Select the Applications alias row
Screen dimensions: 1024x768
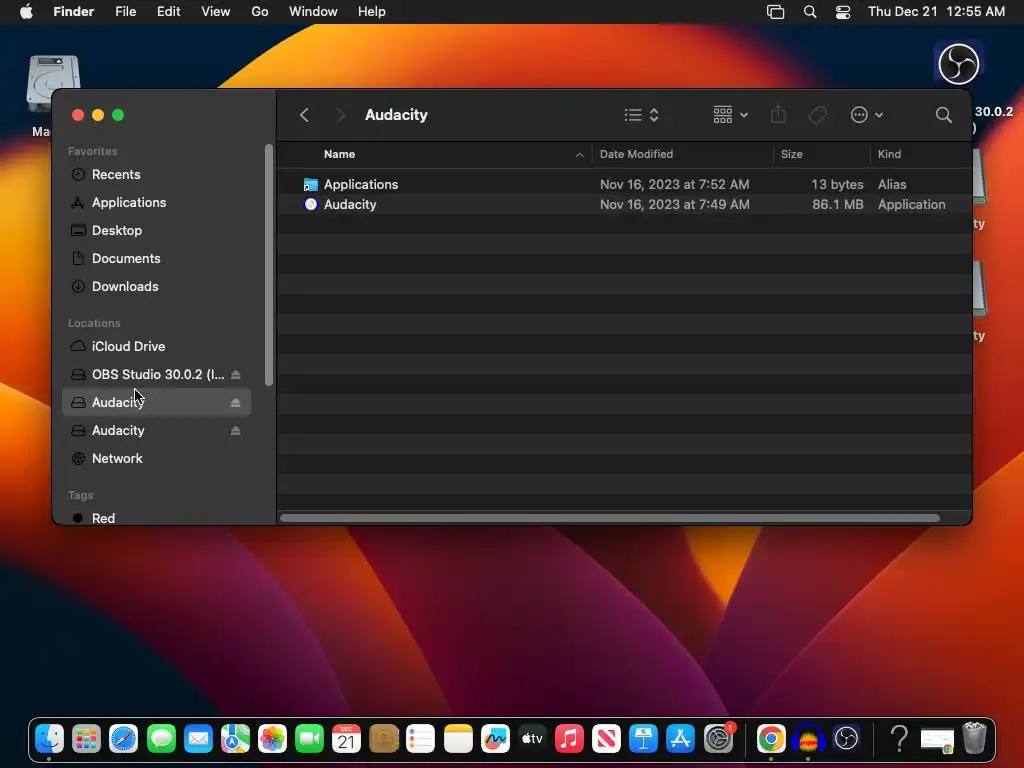pyautogui.click(x=624, y=184)
